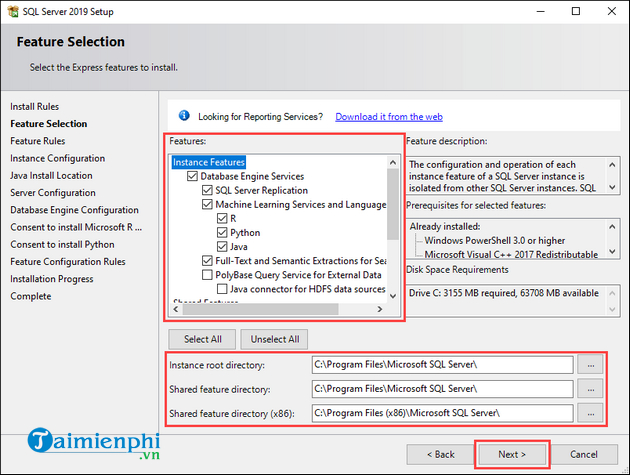Check Java connector for HDFS data sources

222,289
